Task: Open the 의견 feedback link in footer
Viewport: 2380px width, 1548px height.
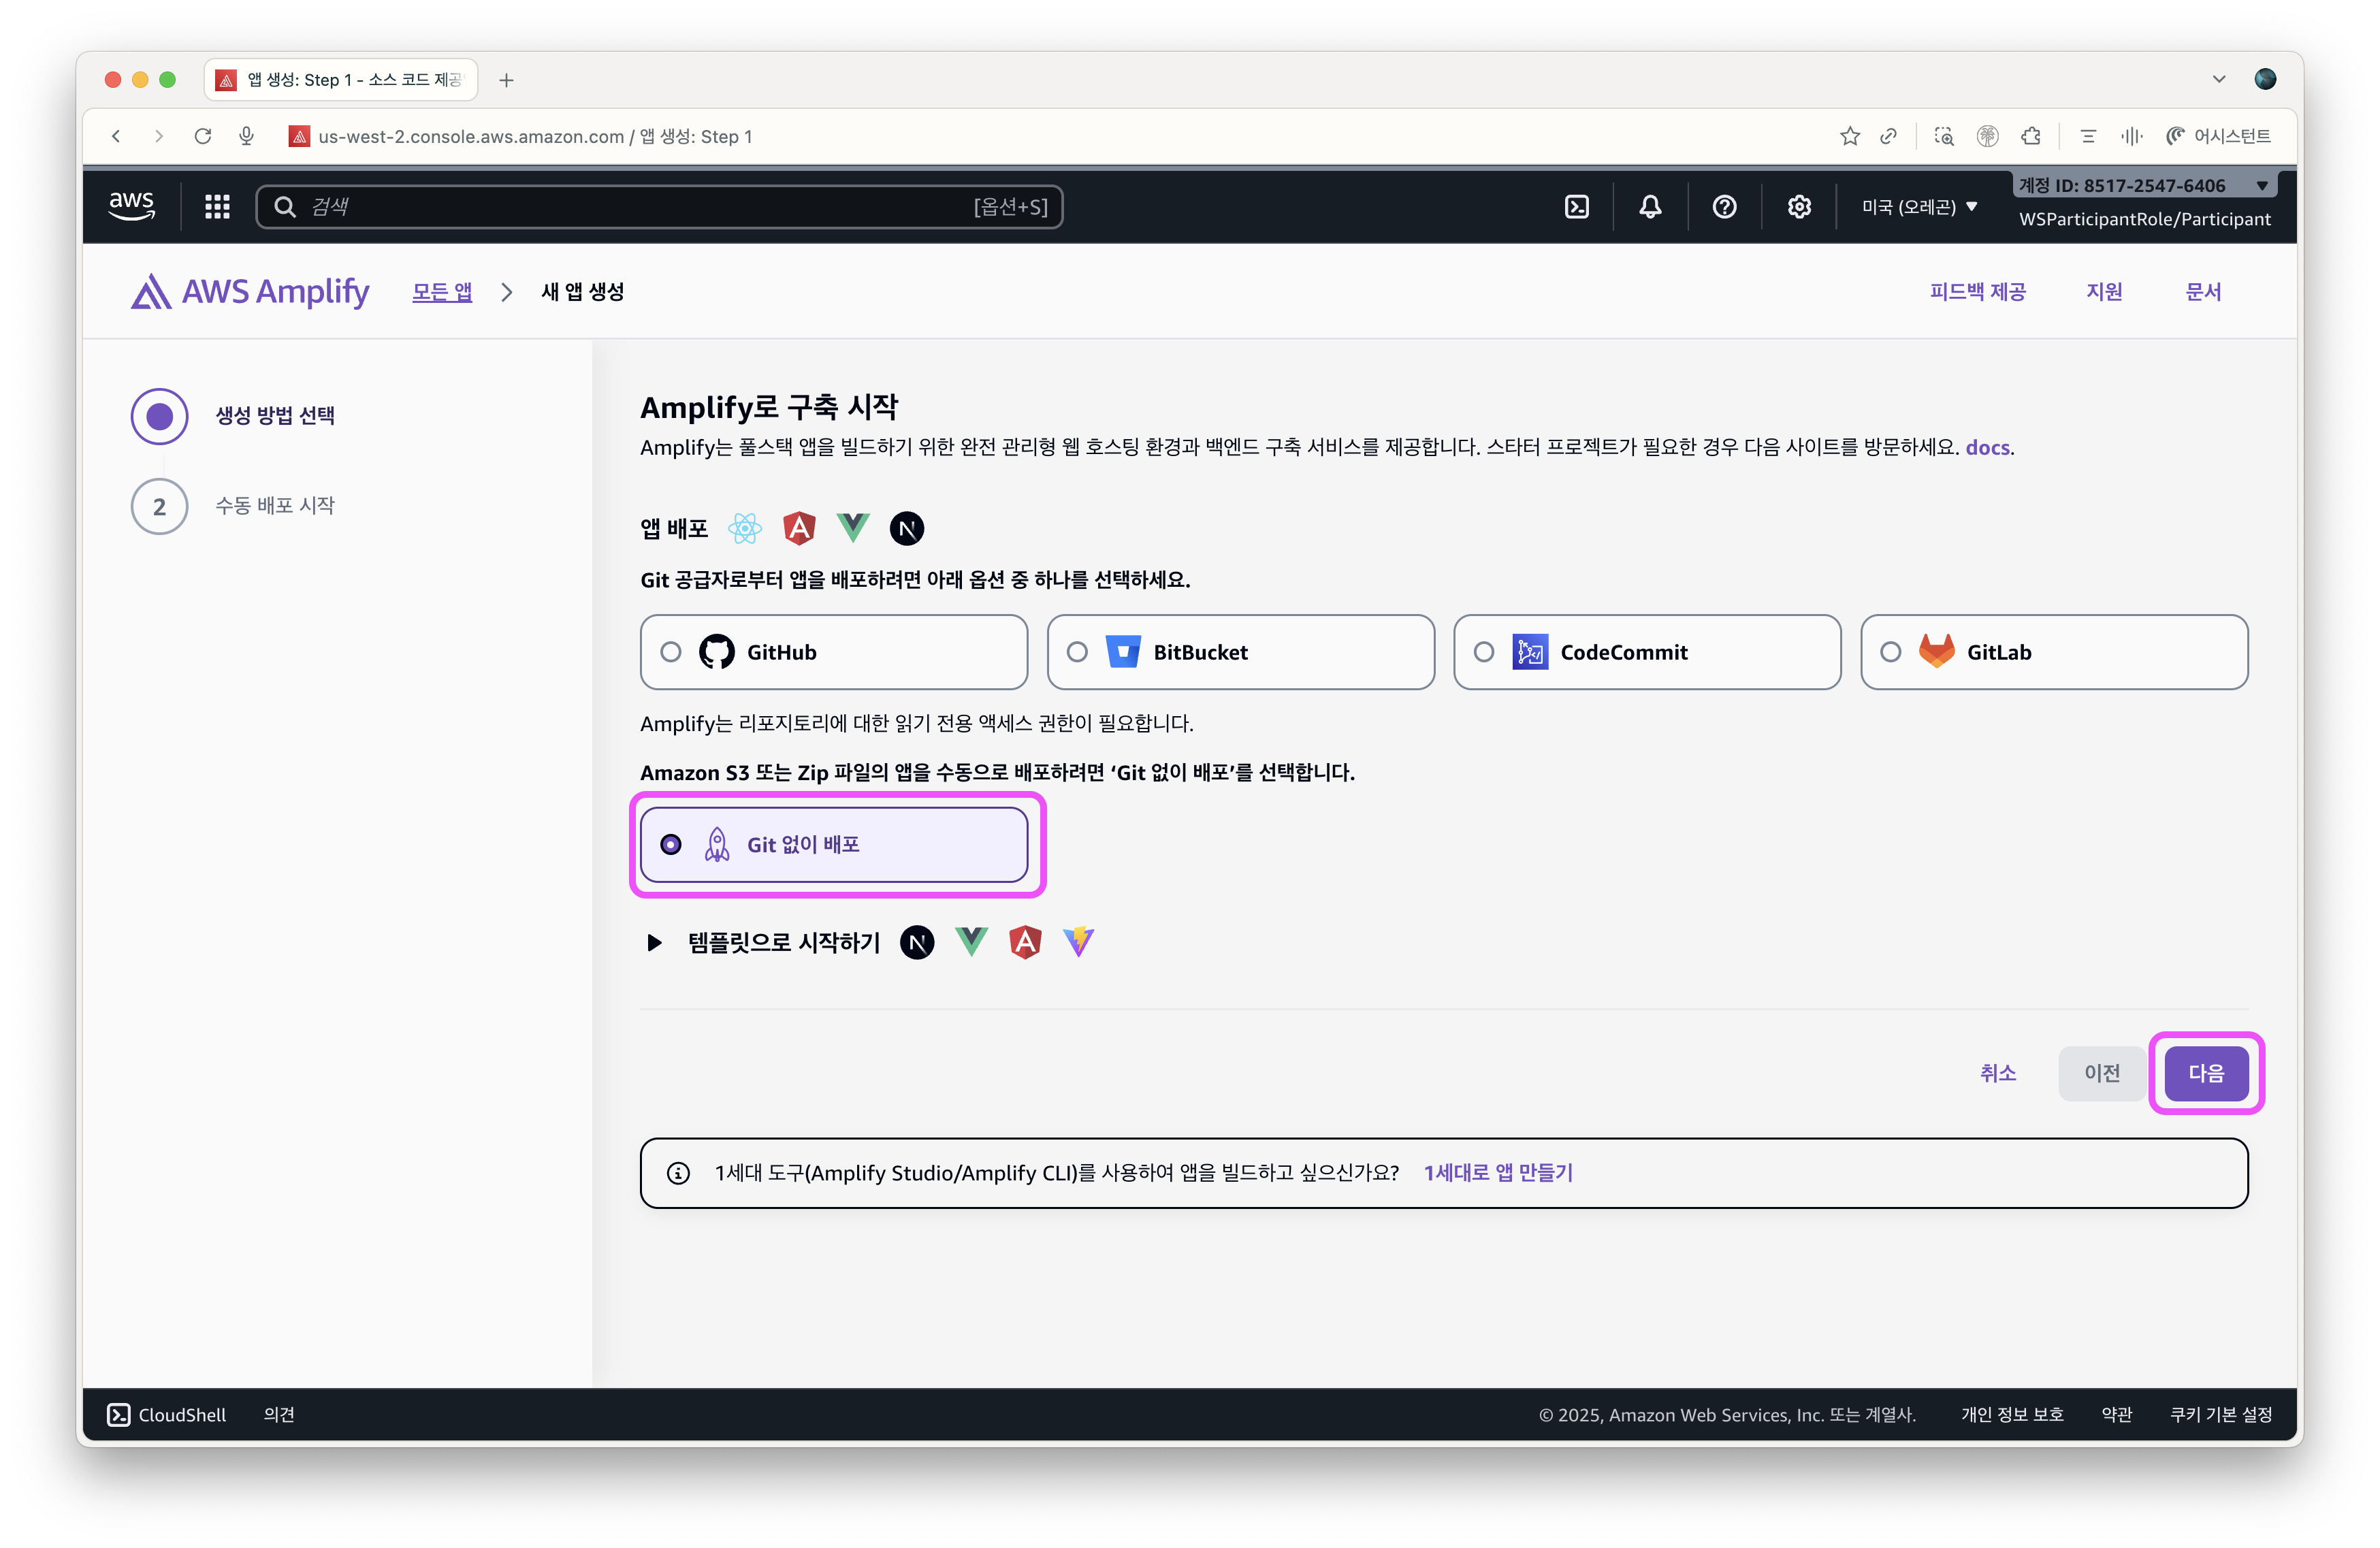Action: (x=279, y=1414)
